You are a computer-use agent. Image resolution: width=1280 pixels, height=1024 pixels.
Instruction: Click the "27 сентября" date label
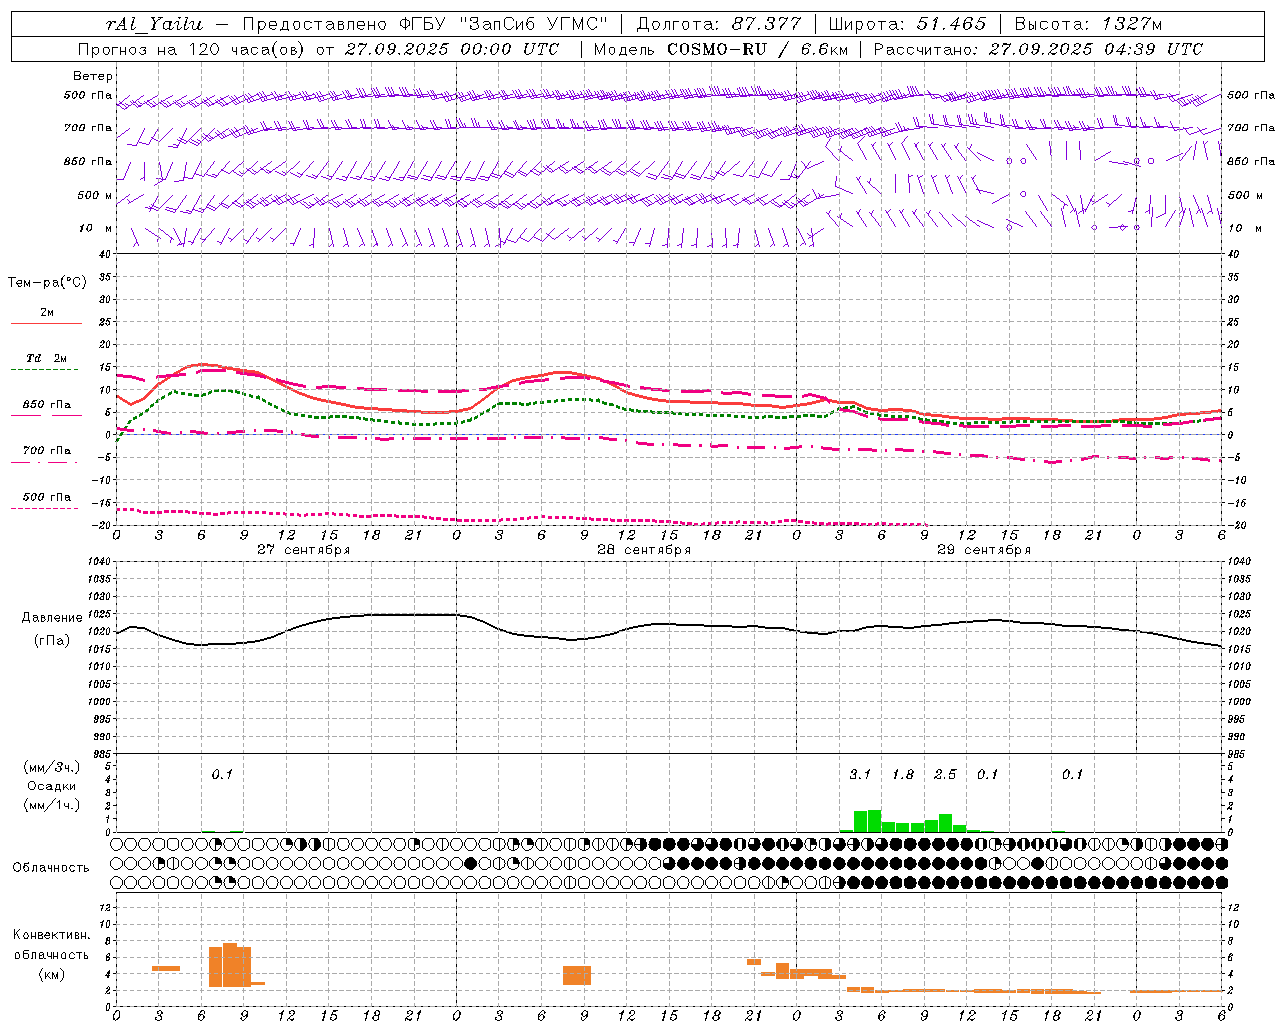tap(303, 550)
